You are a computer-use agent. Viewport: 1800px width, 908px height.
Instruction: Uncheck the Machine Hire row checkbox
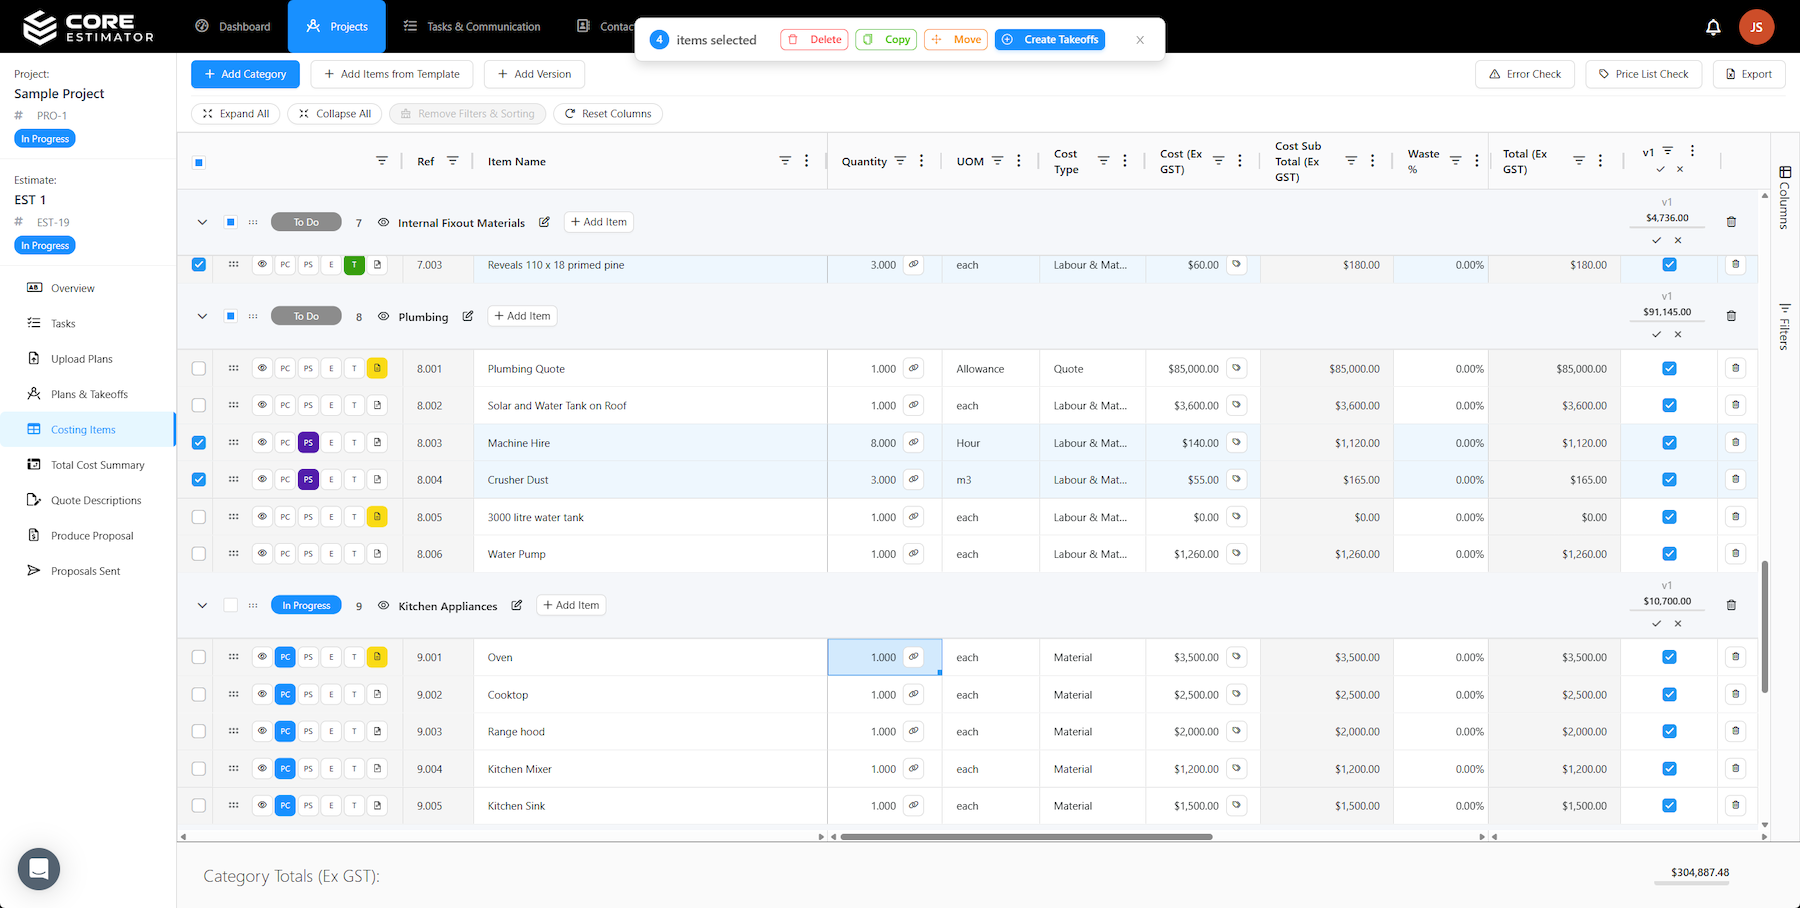[199, 442]
